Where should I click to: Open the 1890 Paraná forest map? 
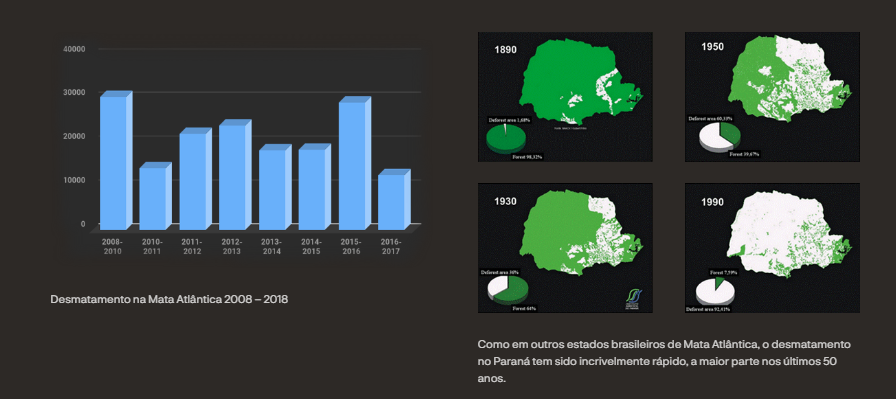(x=565, y=97)
